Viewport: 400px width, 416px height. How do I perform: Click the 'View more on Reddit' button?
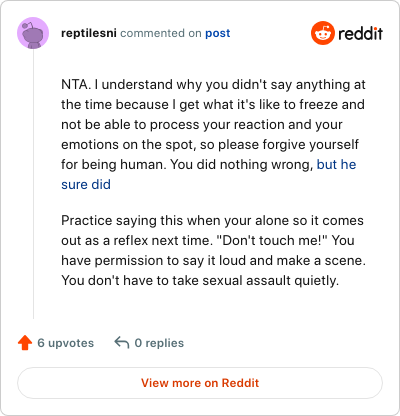pos(200,383)
